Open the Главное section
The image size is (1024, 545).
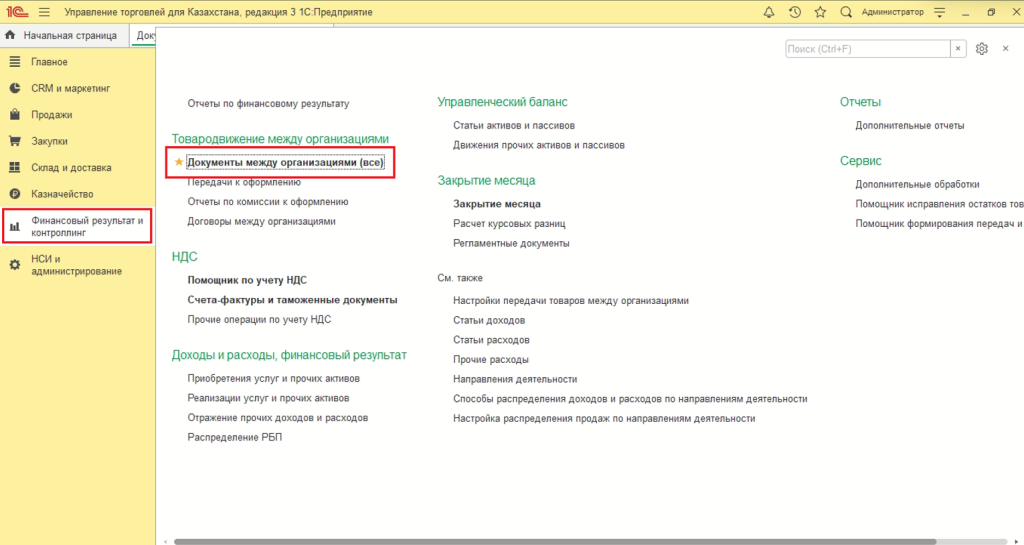pyautogui.click(x=50, y=62)
